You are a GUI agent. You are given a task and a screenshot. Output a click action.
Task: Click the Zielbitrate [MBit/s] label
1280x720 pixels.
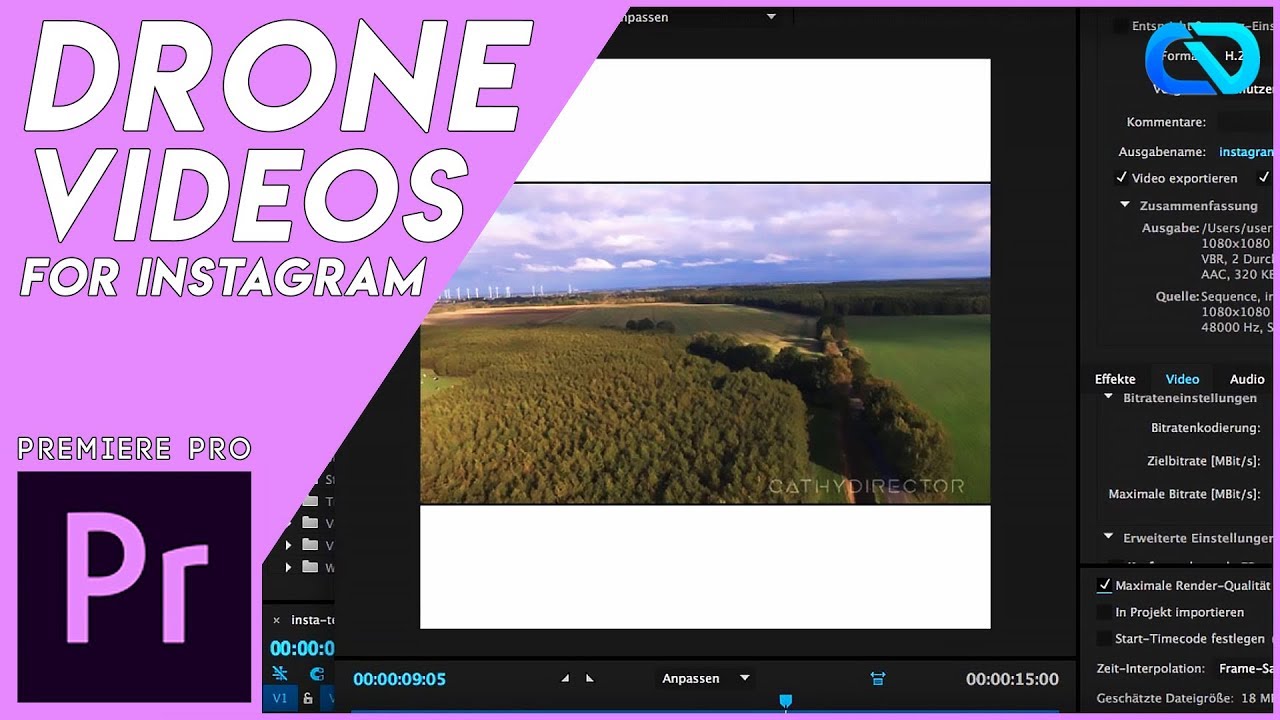pyautogui.click(x=1203, y=461)
